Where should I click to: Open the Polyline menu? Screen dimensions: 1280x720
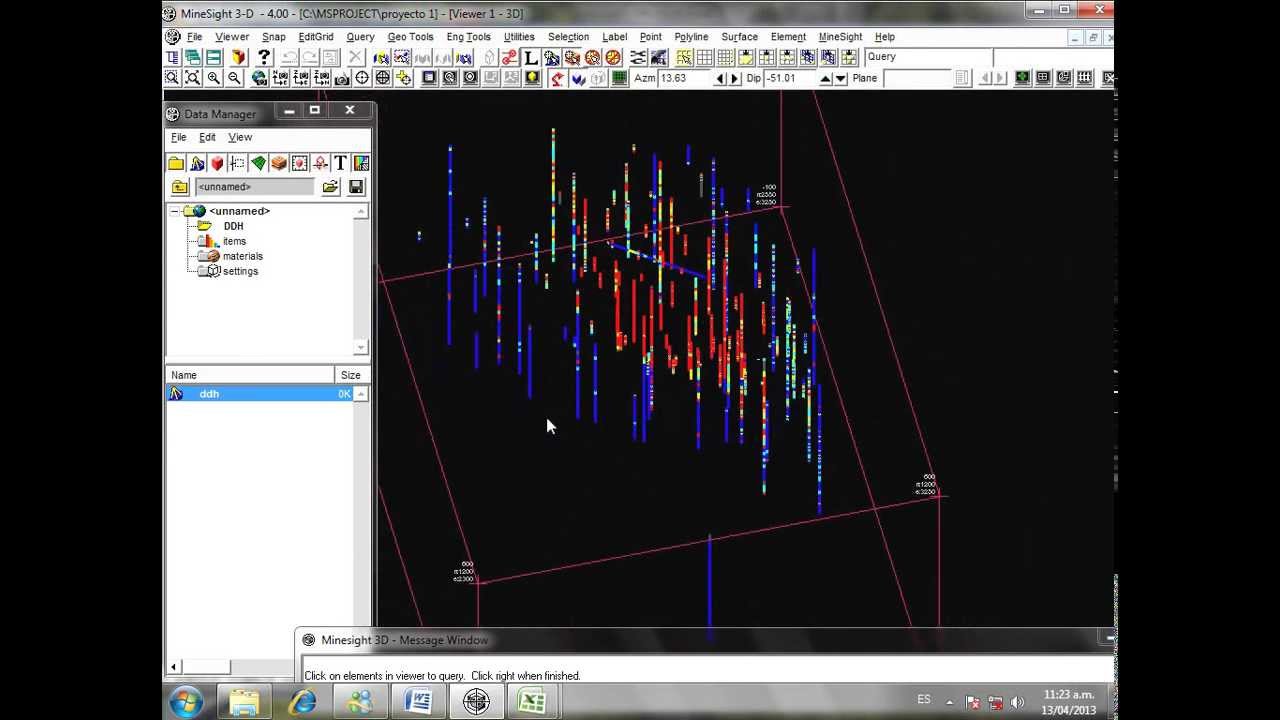point(691,37)
